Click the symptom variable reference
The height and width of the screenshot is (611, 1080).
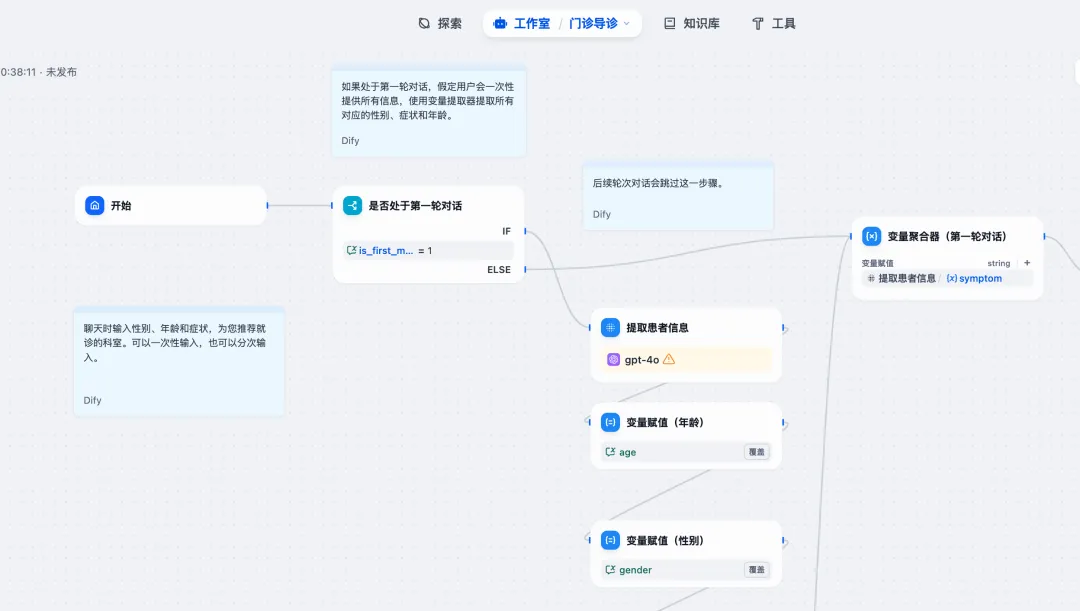click(x=973, y=278)
